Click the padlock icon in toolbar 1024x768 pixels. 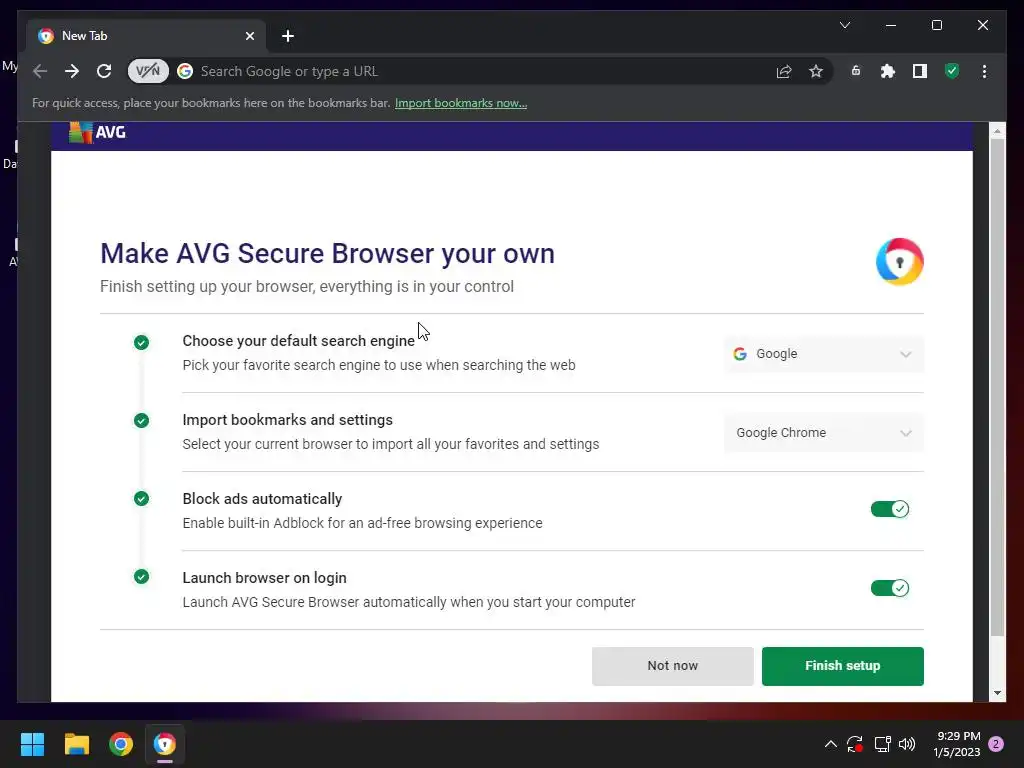pyautogui.click(x=856, y=71)
